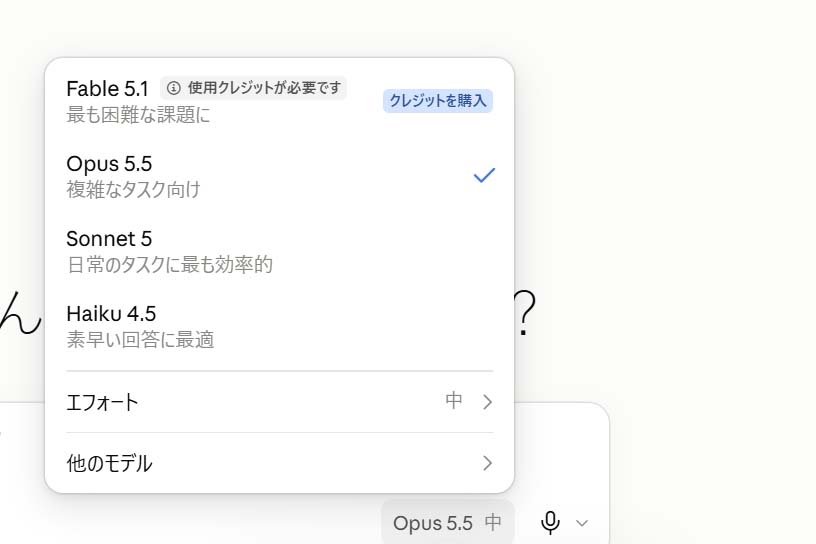
Task: Click the クレジットを購入 button
Action: 438,100
